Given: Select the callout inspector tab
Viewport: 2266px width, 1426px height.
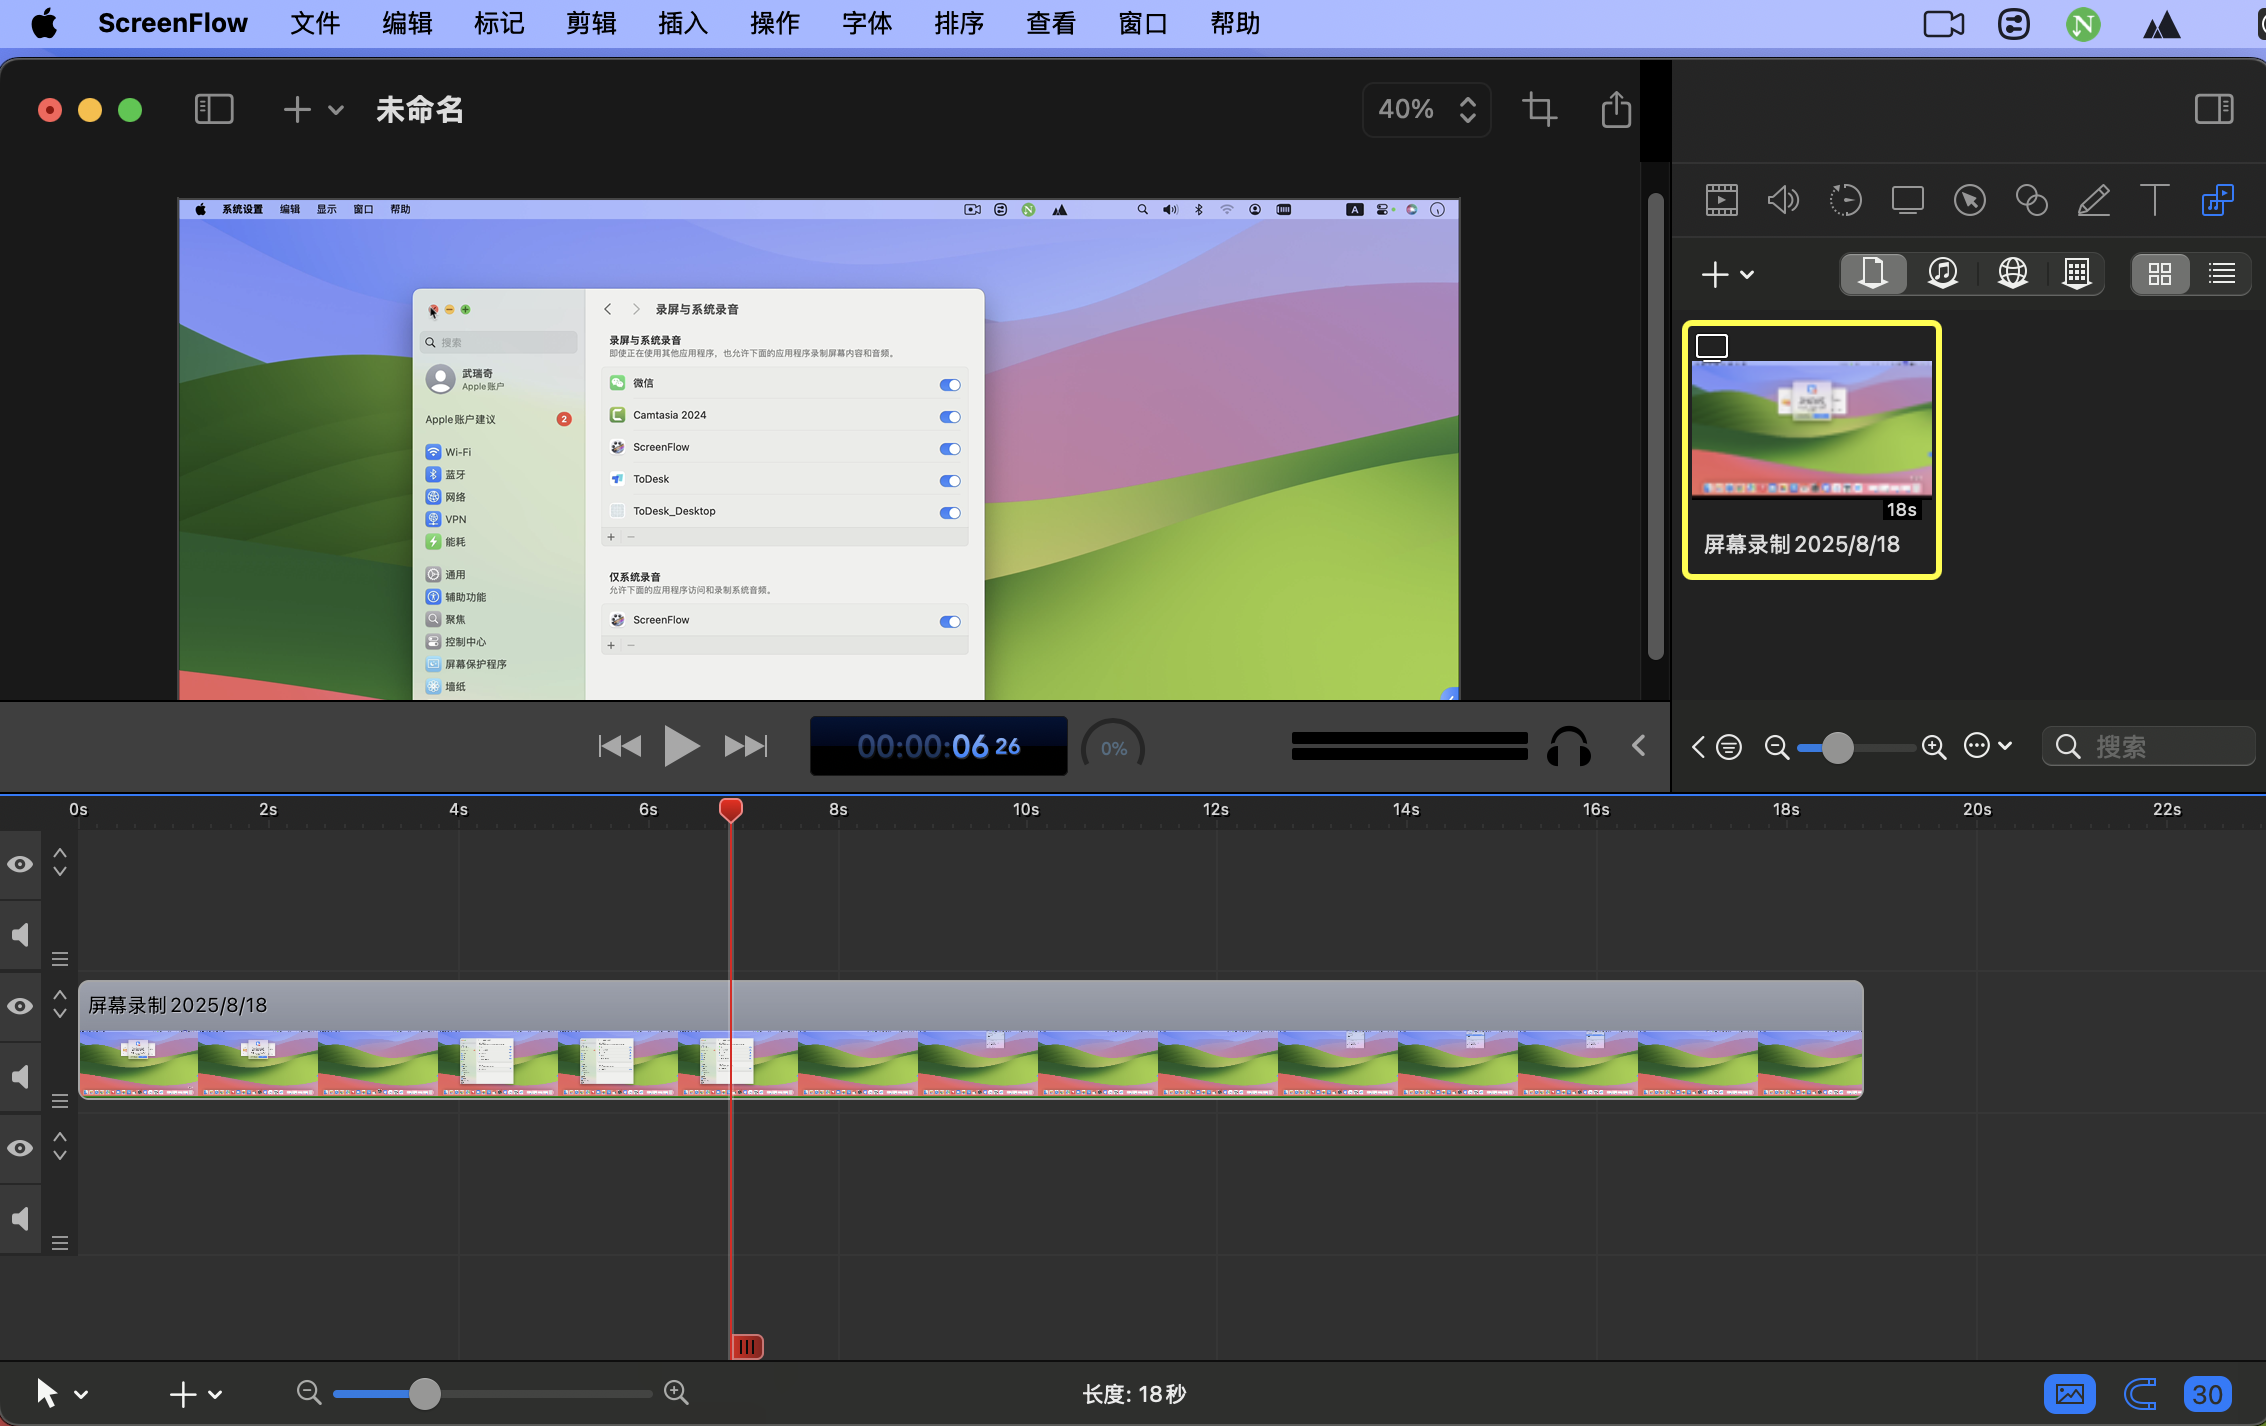Looking at the screenshot, I should pyautogui.click(x=1969, y=200).
